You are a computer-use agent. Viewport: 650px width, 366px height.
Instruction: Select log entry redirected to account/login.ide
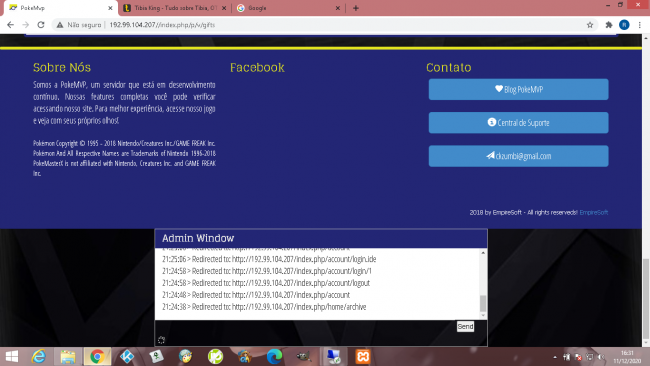coord(269,259)
